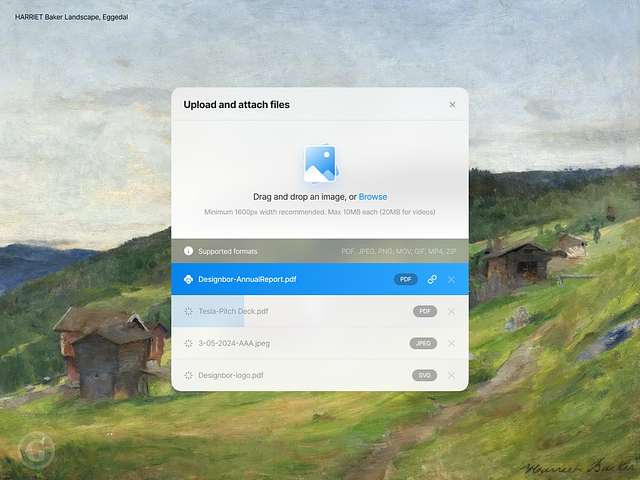Click the Supported formats info icon
Image resolution: width=640 pixels, height=480 pixels.
click(x=188, y=251)
